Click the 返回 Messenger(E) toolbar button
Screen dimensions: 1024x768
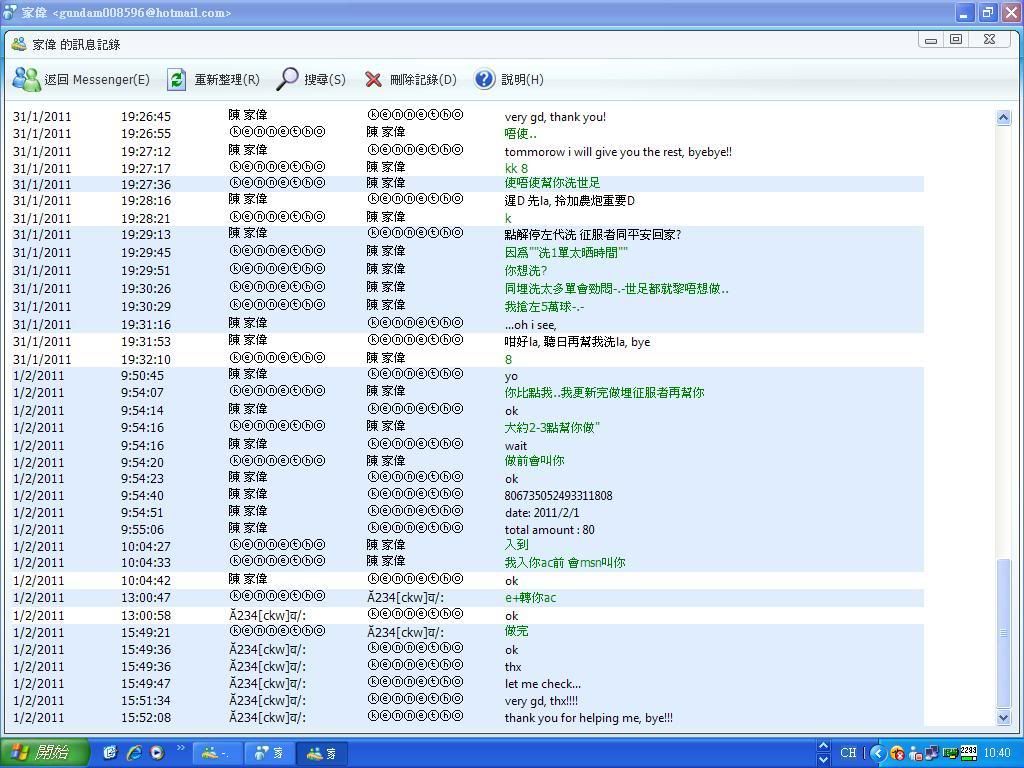click(x=81, y=80)
